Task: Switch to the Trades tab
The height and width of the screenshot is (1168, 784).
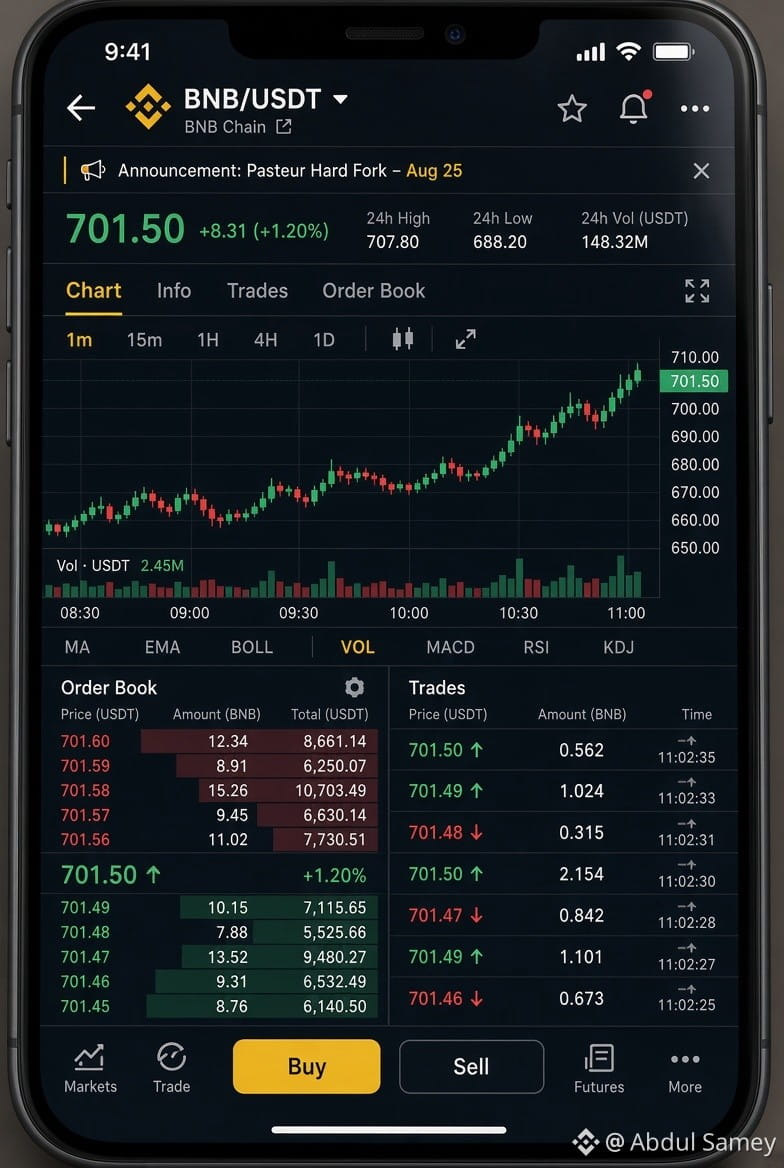Action: [257, 291]
